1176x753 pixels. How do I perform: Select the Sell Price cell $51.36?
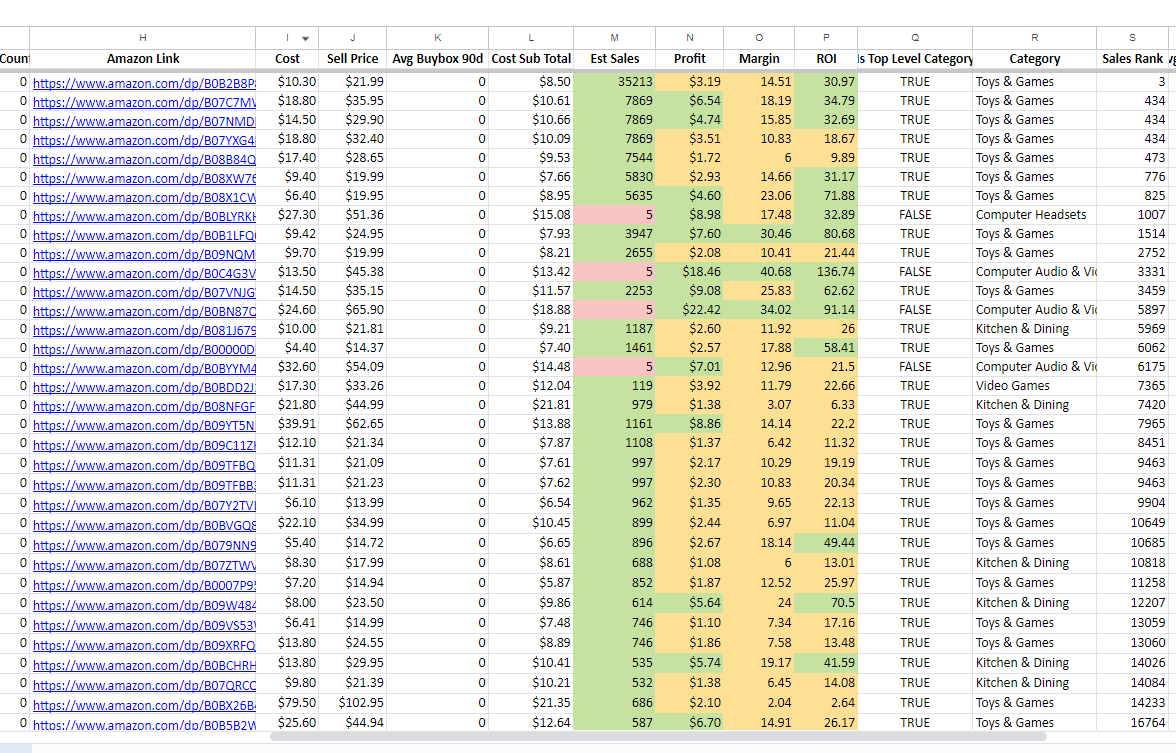click(x=352, y=214)
